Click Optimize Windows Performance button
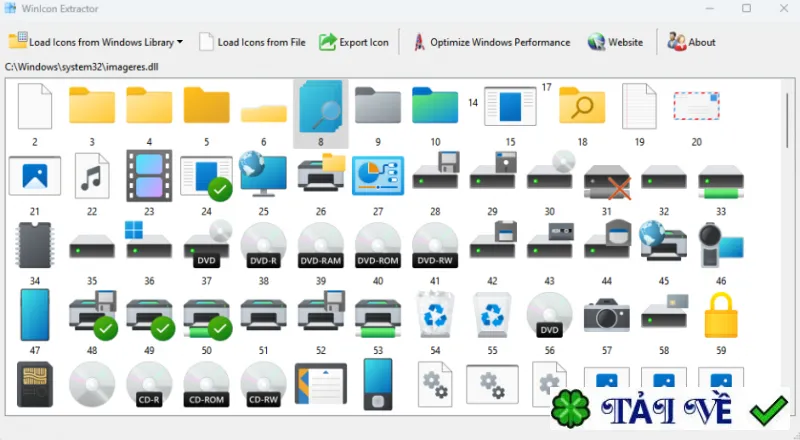The height and width of the screenshot is (440, 800). click(491, 42)
